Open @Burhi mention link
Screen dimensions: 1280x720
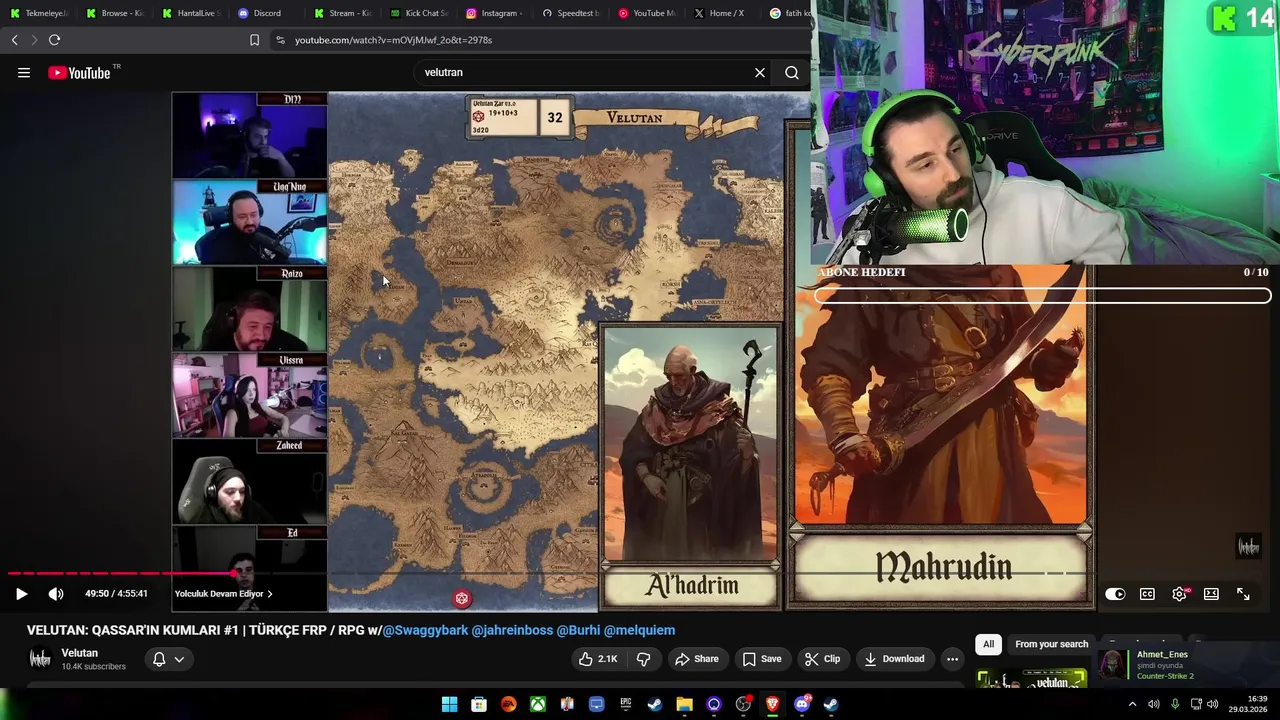pos(578,630)
